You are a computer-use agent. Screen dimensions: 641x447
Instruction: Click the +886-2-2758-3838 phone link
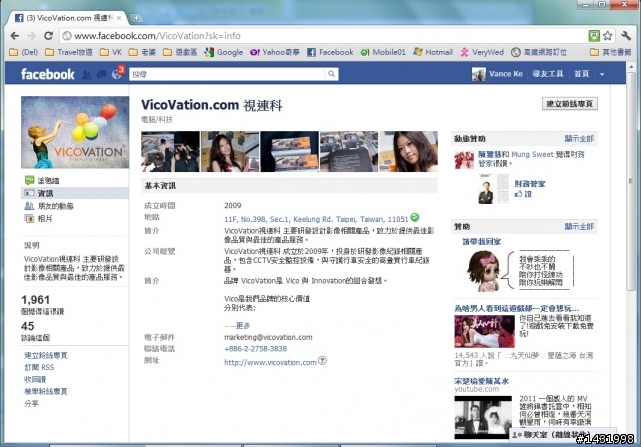tap(256, 348)
